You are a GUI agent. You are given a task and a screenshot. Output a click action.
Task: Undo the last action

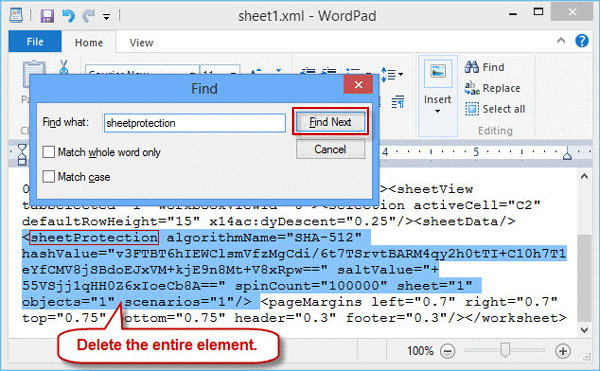(x=68, y=16)
